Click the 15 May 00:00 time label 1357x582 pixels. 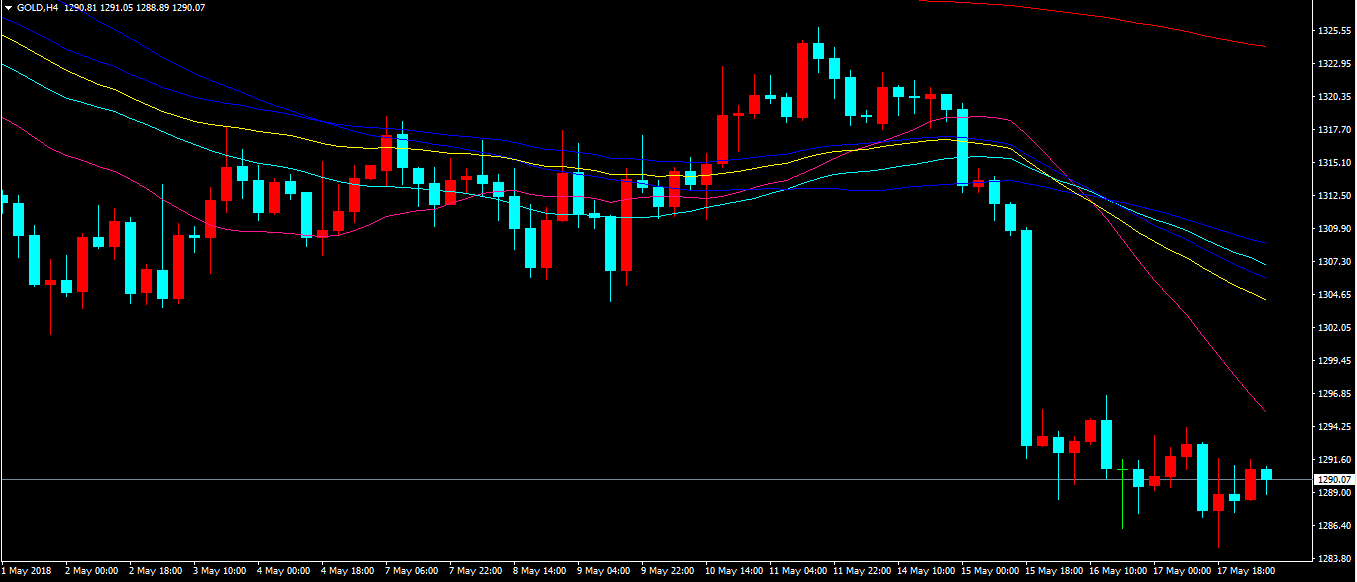tap(990, 571)
